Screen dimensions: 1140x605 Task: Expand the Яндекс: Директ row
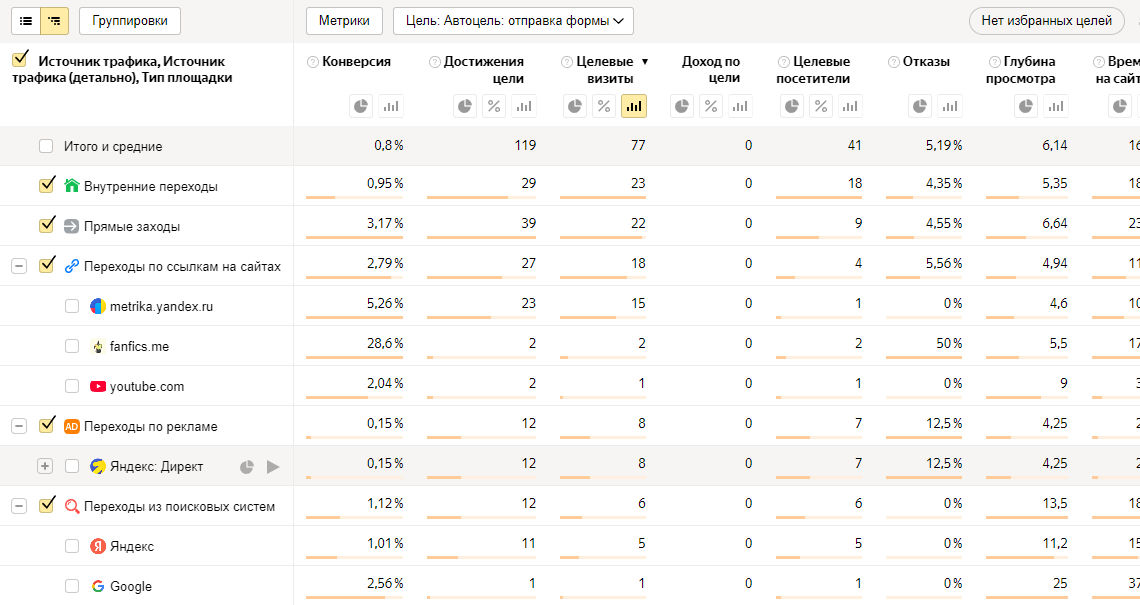[x=44, y=466]
